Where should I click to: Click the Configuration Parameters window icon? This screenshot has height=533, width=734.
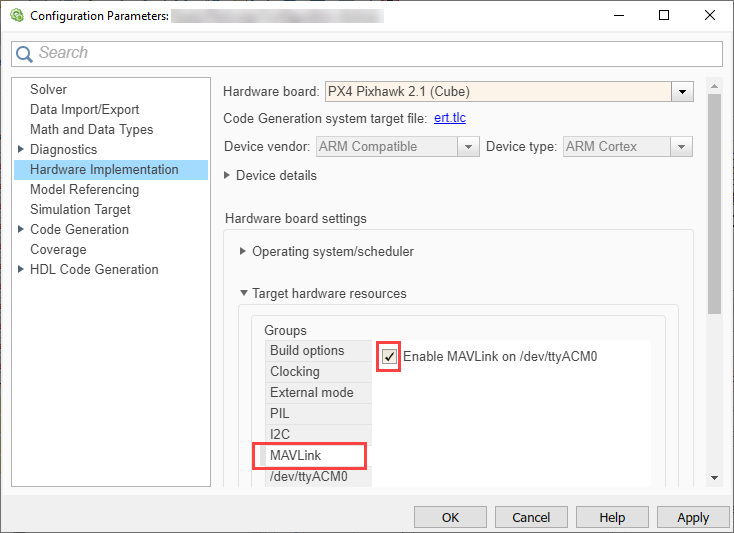[x=15, y=16]
